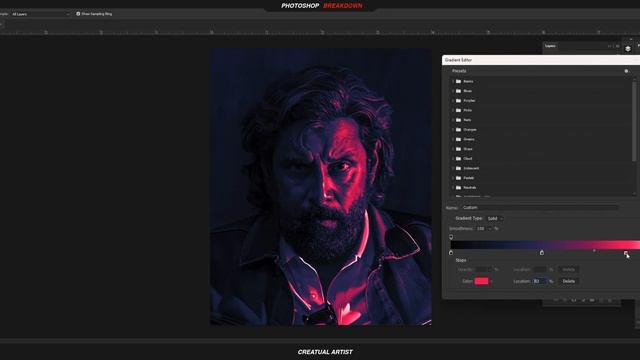Select the Iridescent preset label text
640x360 pixels.
pos(471,168)
